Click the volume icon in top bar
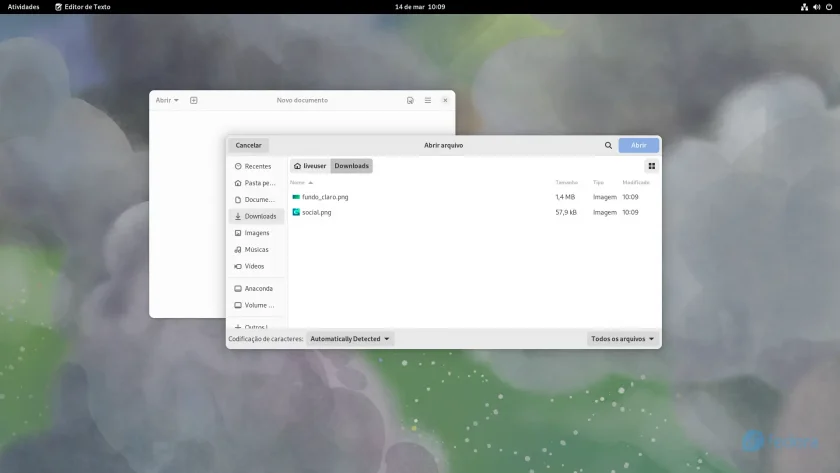 (x=816, y=7)
